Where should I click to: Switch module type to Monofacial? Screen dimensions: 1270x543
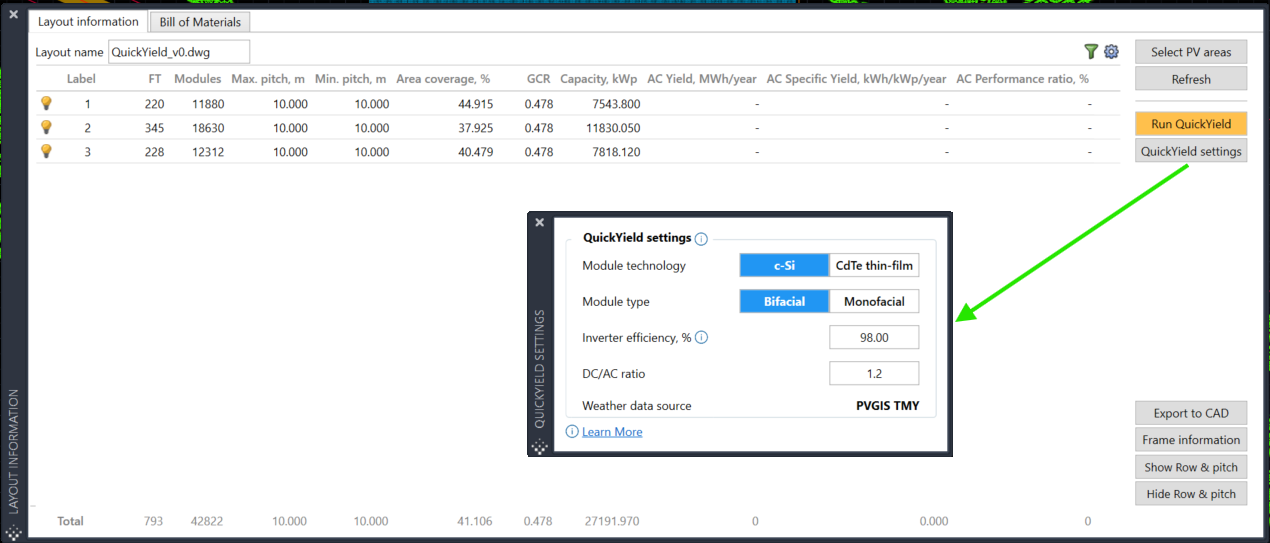click(x=874, y=302)
